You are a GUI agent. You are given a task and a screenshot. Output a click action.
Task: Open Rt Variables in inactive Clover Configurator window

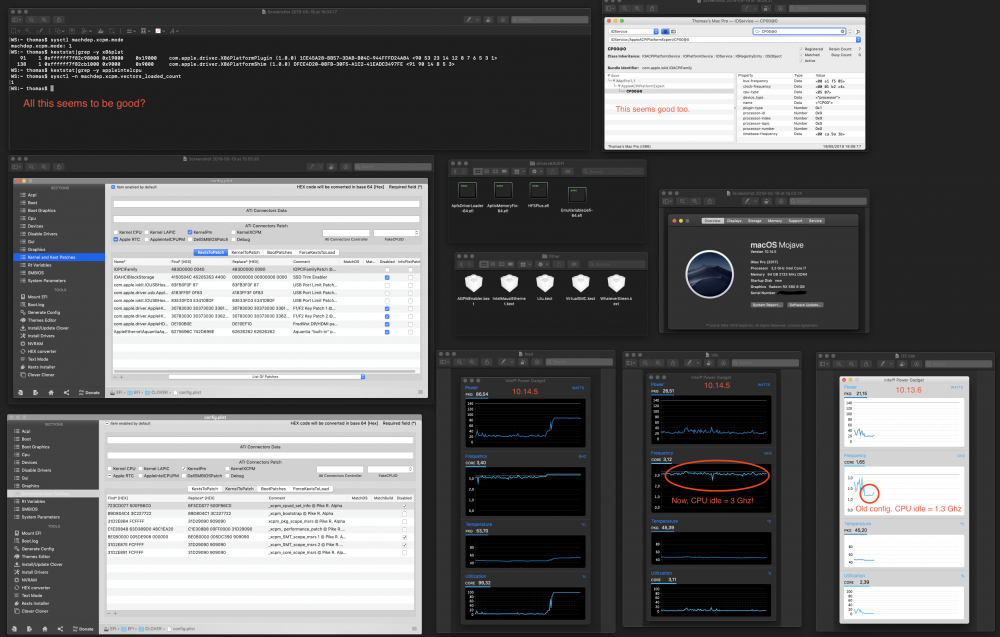tap(33, 501)
